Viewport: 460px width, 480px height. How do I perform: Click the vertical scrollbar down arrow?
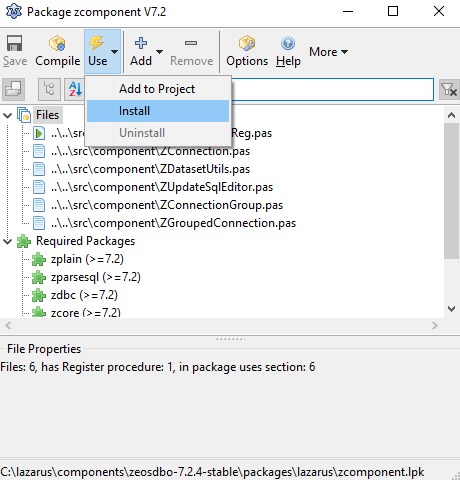pyautogui.click(x=451, y=309)
